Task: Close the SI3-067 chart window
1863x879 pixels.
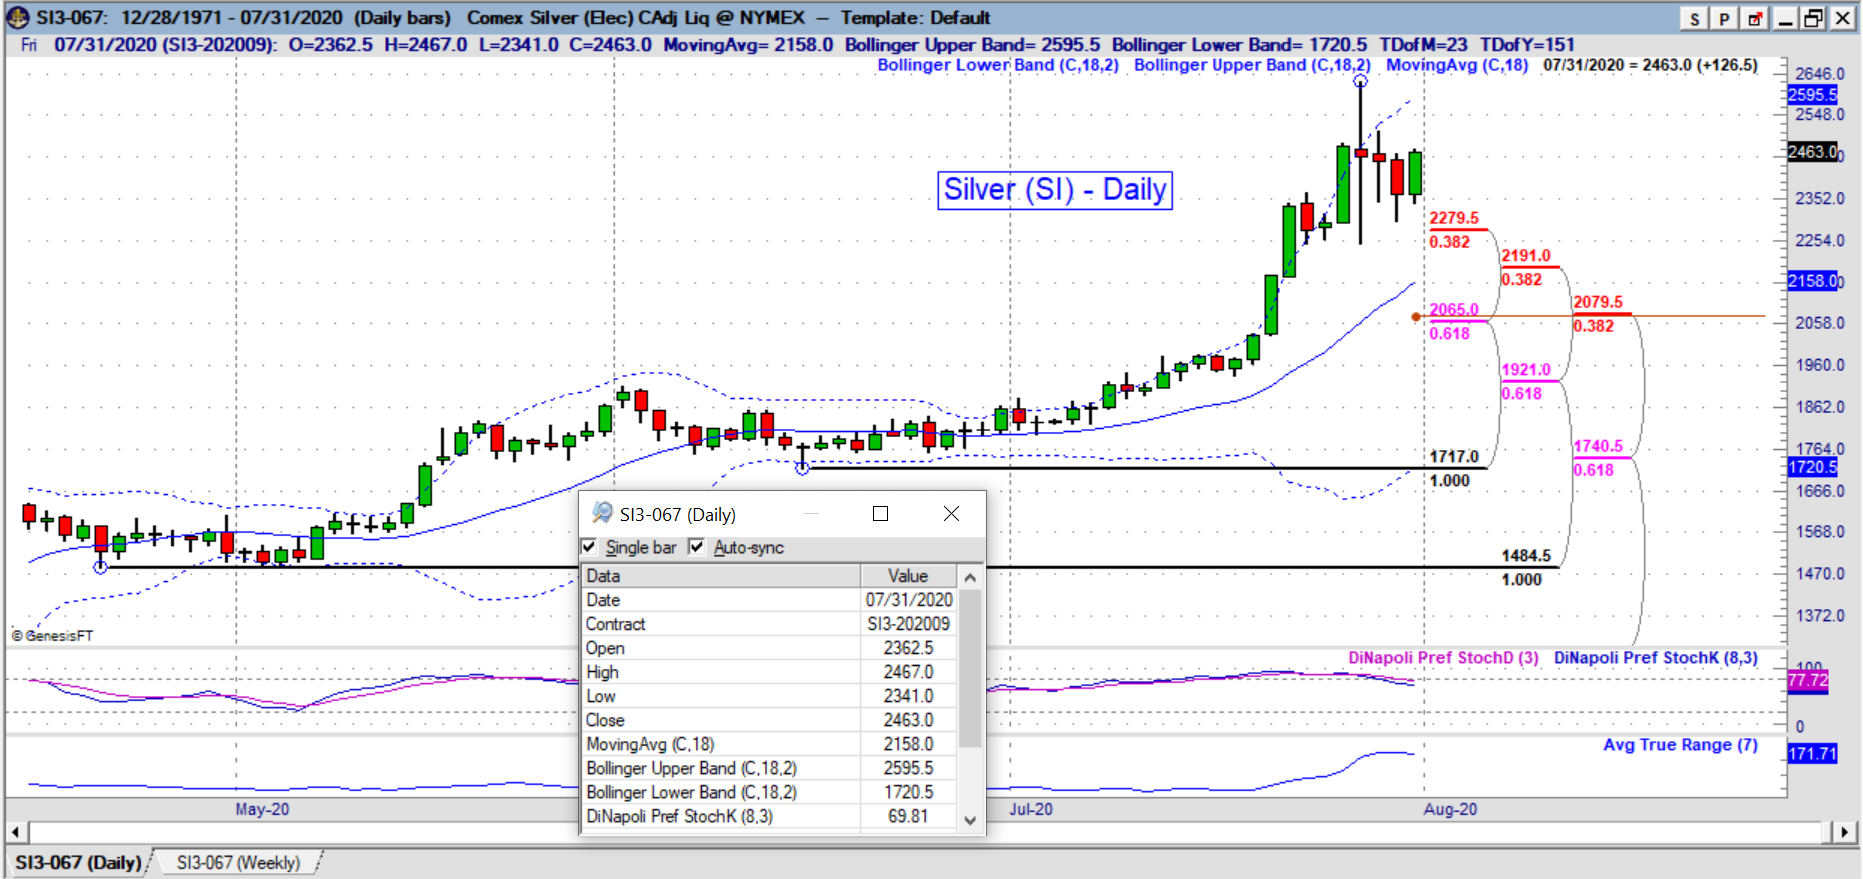Action: pos(1842,19)
